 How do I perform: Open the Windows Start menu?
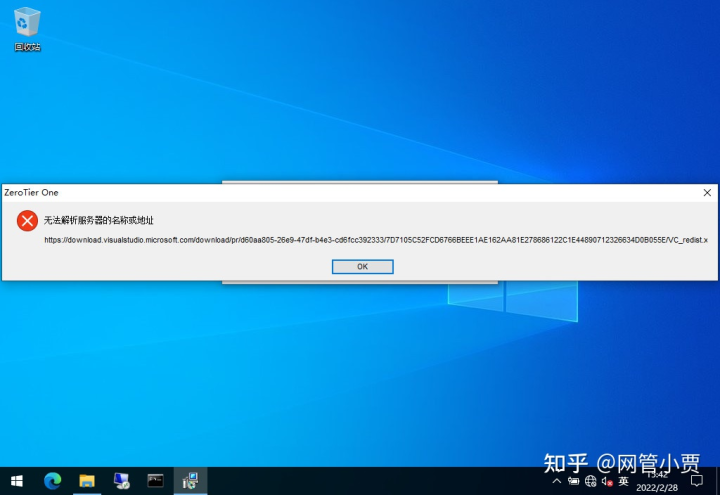(x=17, y=481)
